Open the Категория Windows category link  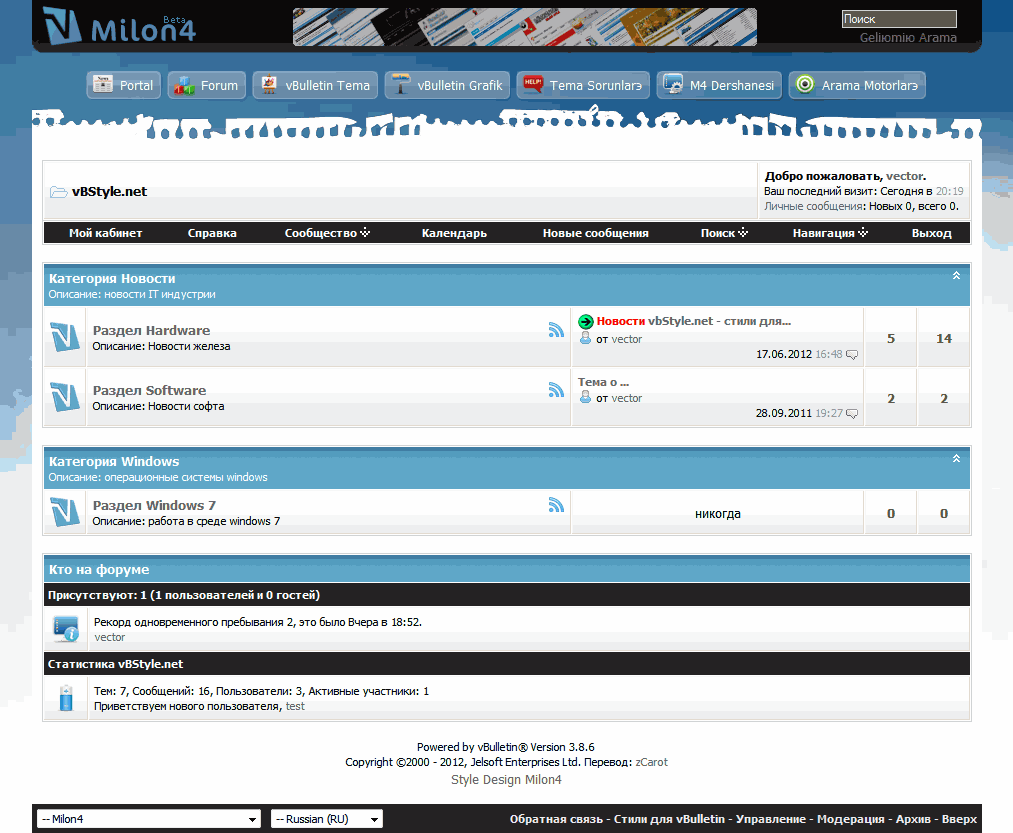click(114, 461)
